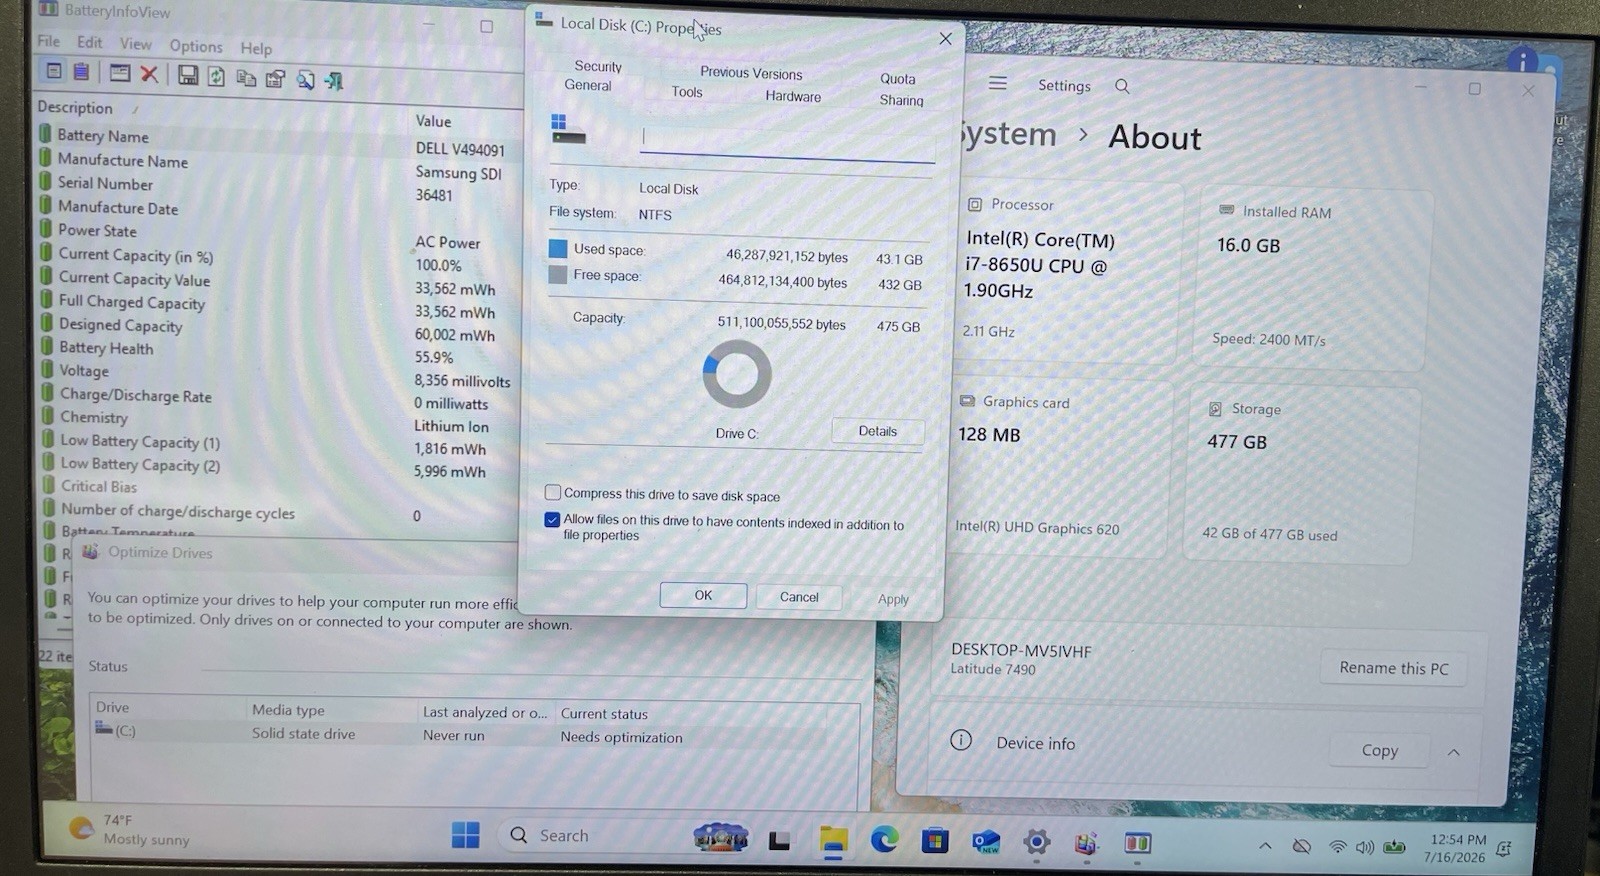
Task: Enable Compress this drive to save disk space
Action: coord(553,492)
